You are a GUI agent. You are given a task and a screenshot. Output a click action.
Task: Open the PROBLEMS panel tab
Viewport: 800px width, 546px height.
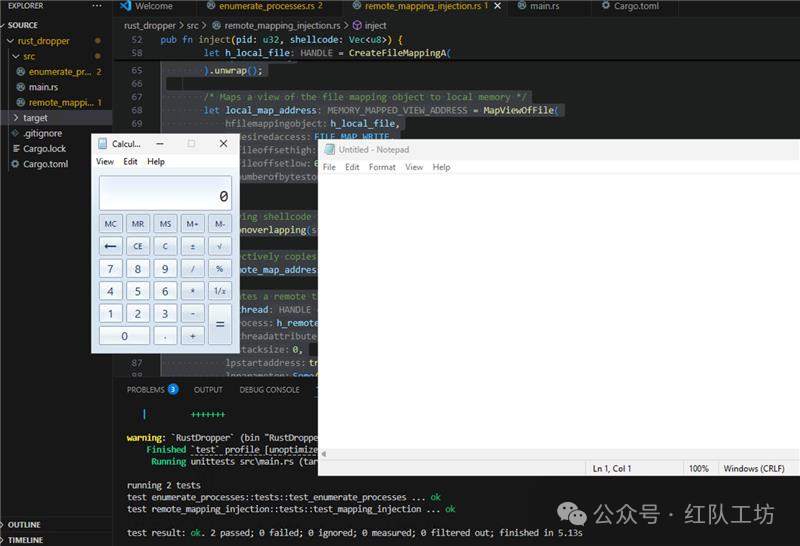pyautogui.click(x=146, y=389)
